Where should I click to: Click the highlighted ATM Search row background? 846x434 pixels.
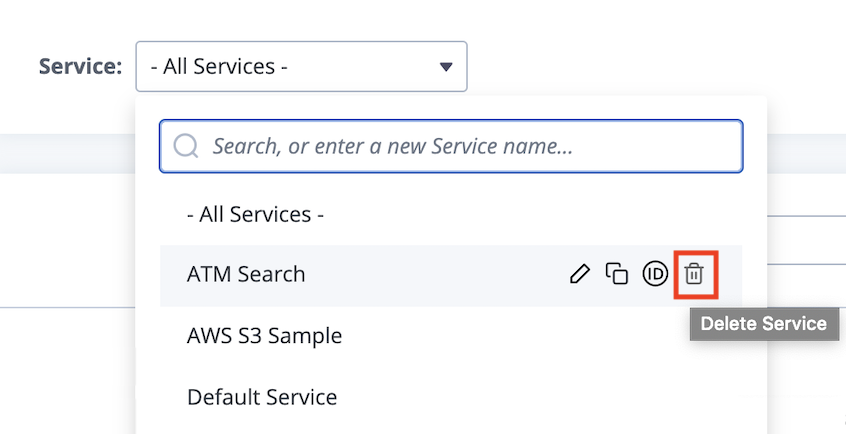(432, 276)
